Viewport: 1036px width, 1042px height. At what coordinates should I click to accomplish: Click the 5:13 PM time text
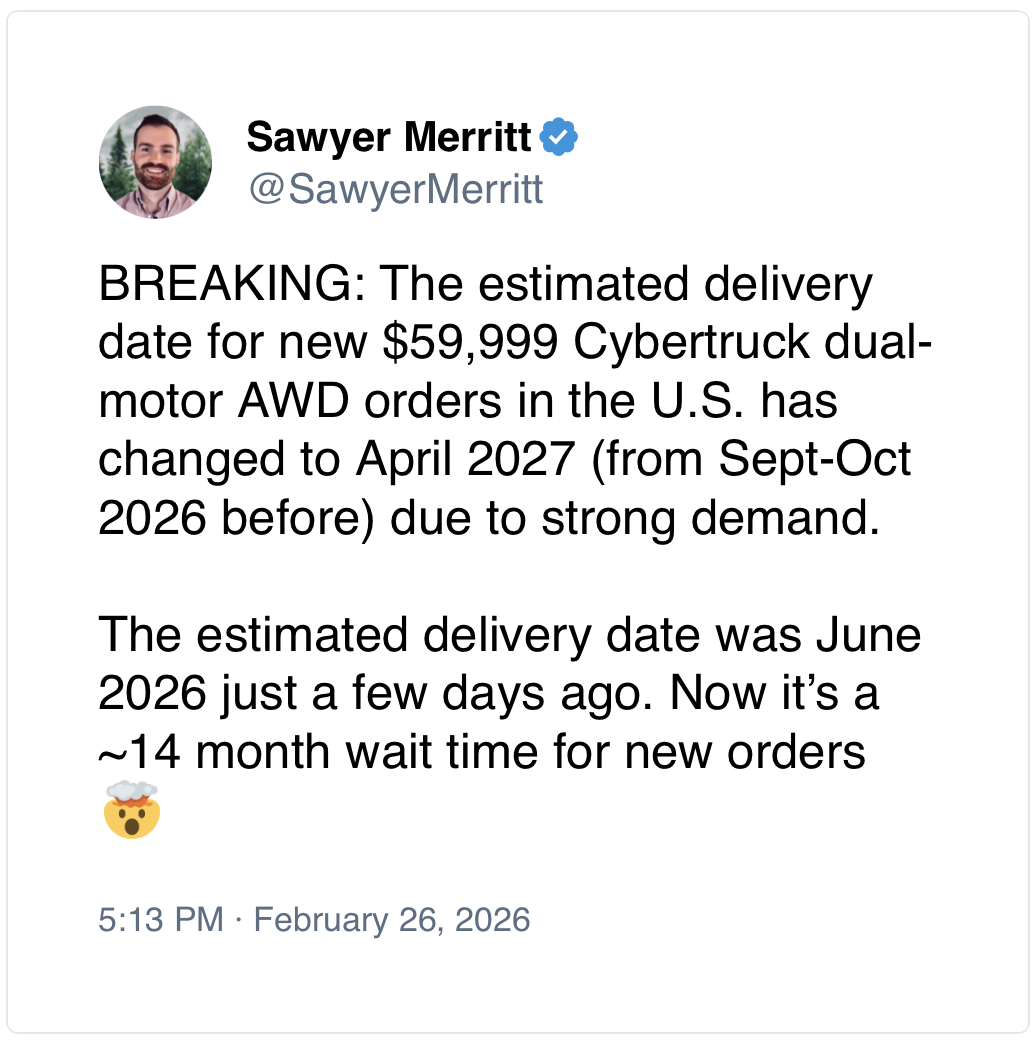pos(160,919)
